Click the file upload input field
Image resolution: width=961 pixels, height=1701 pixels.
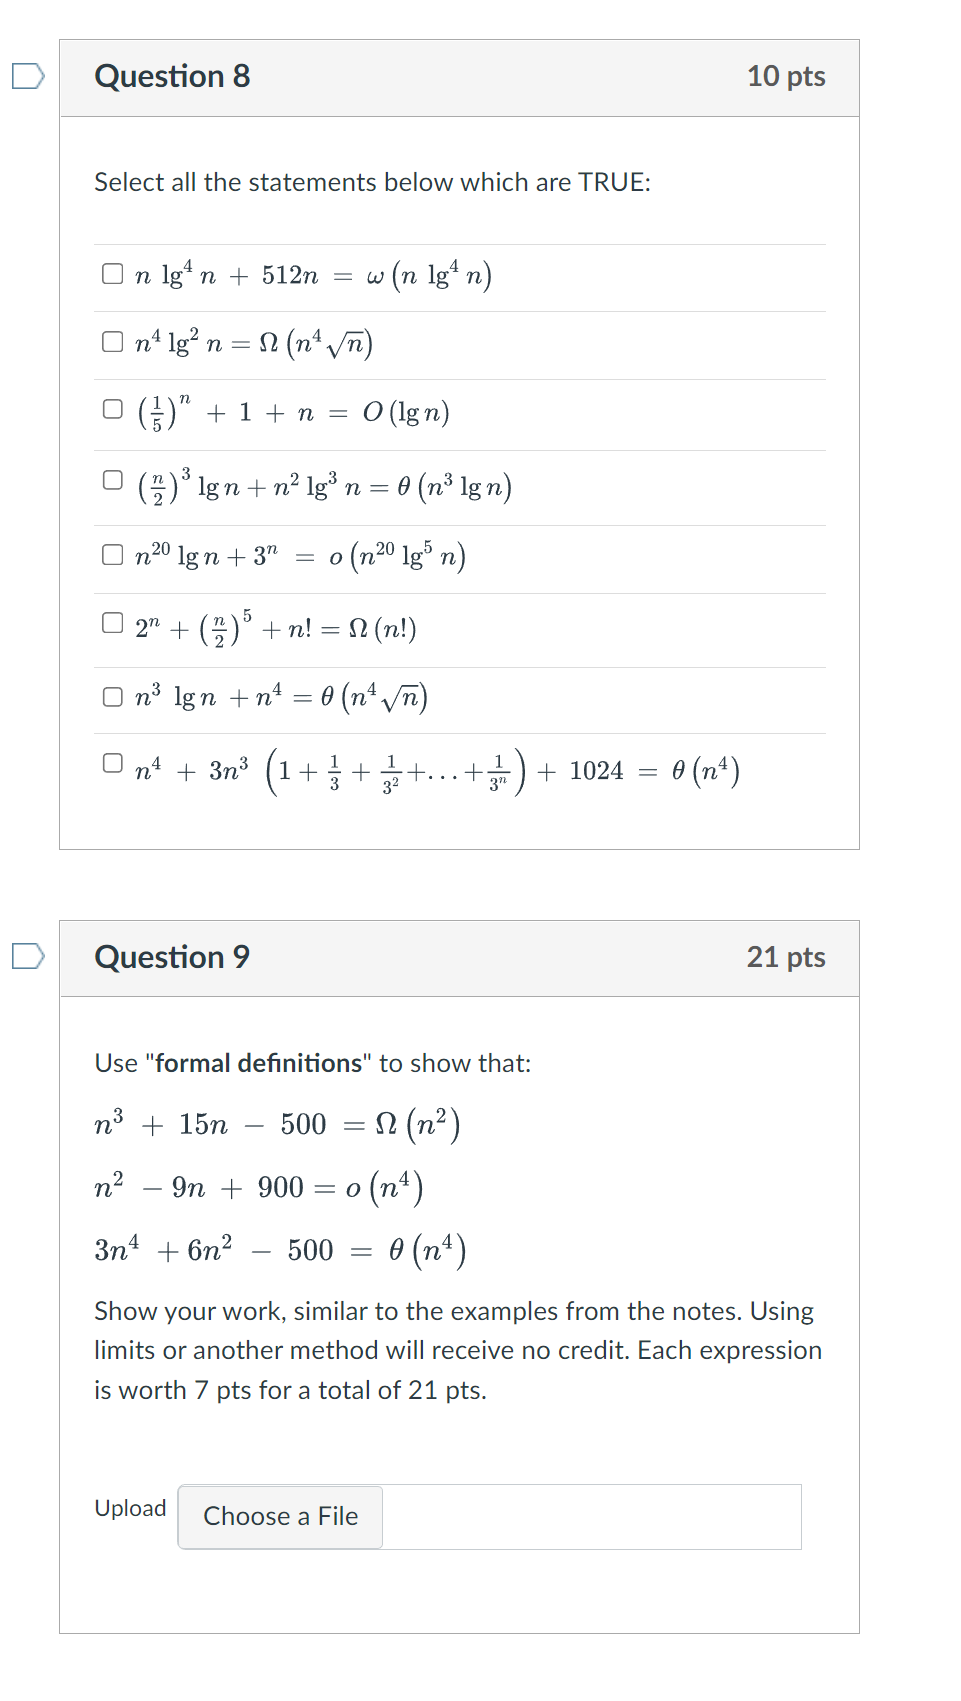click(x=590, y=1517)
